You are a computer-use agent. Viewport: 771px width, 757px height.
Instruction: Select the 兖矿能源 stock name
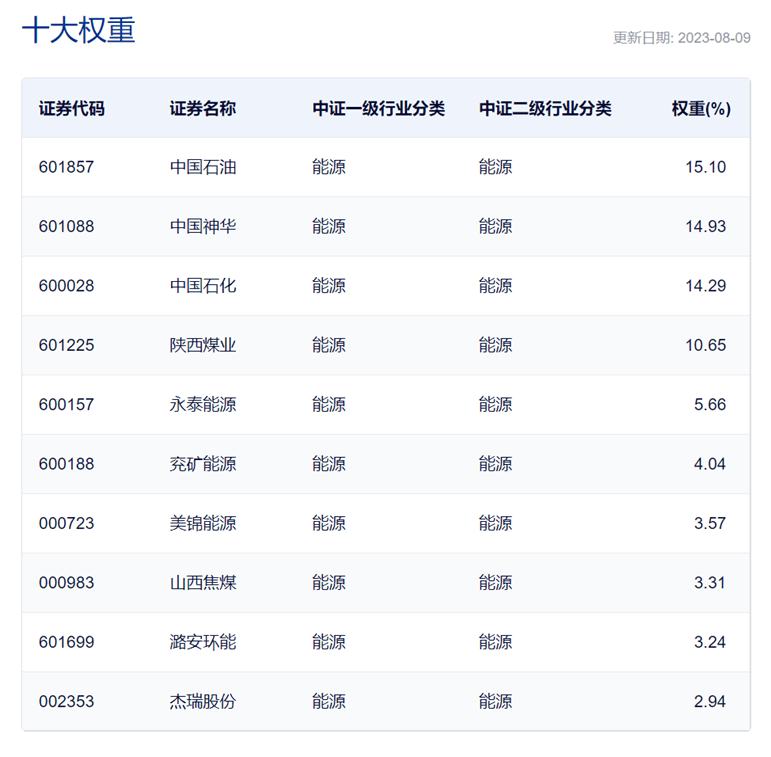[202, 464]
